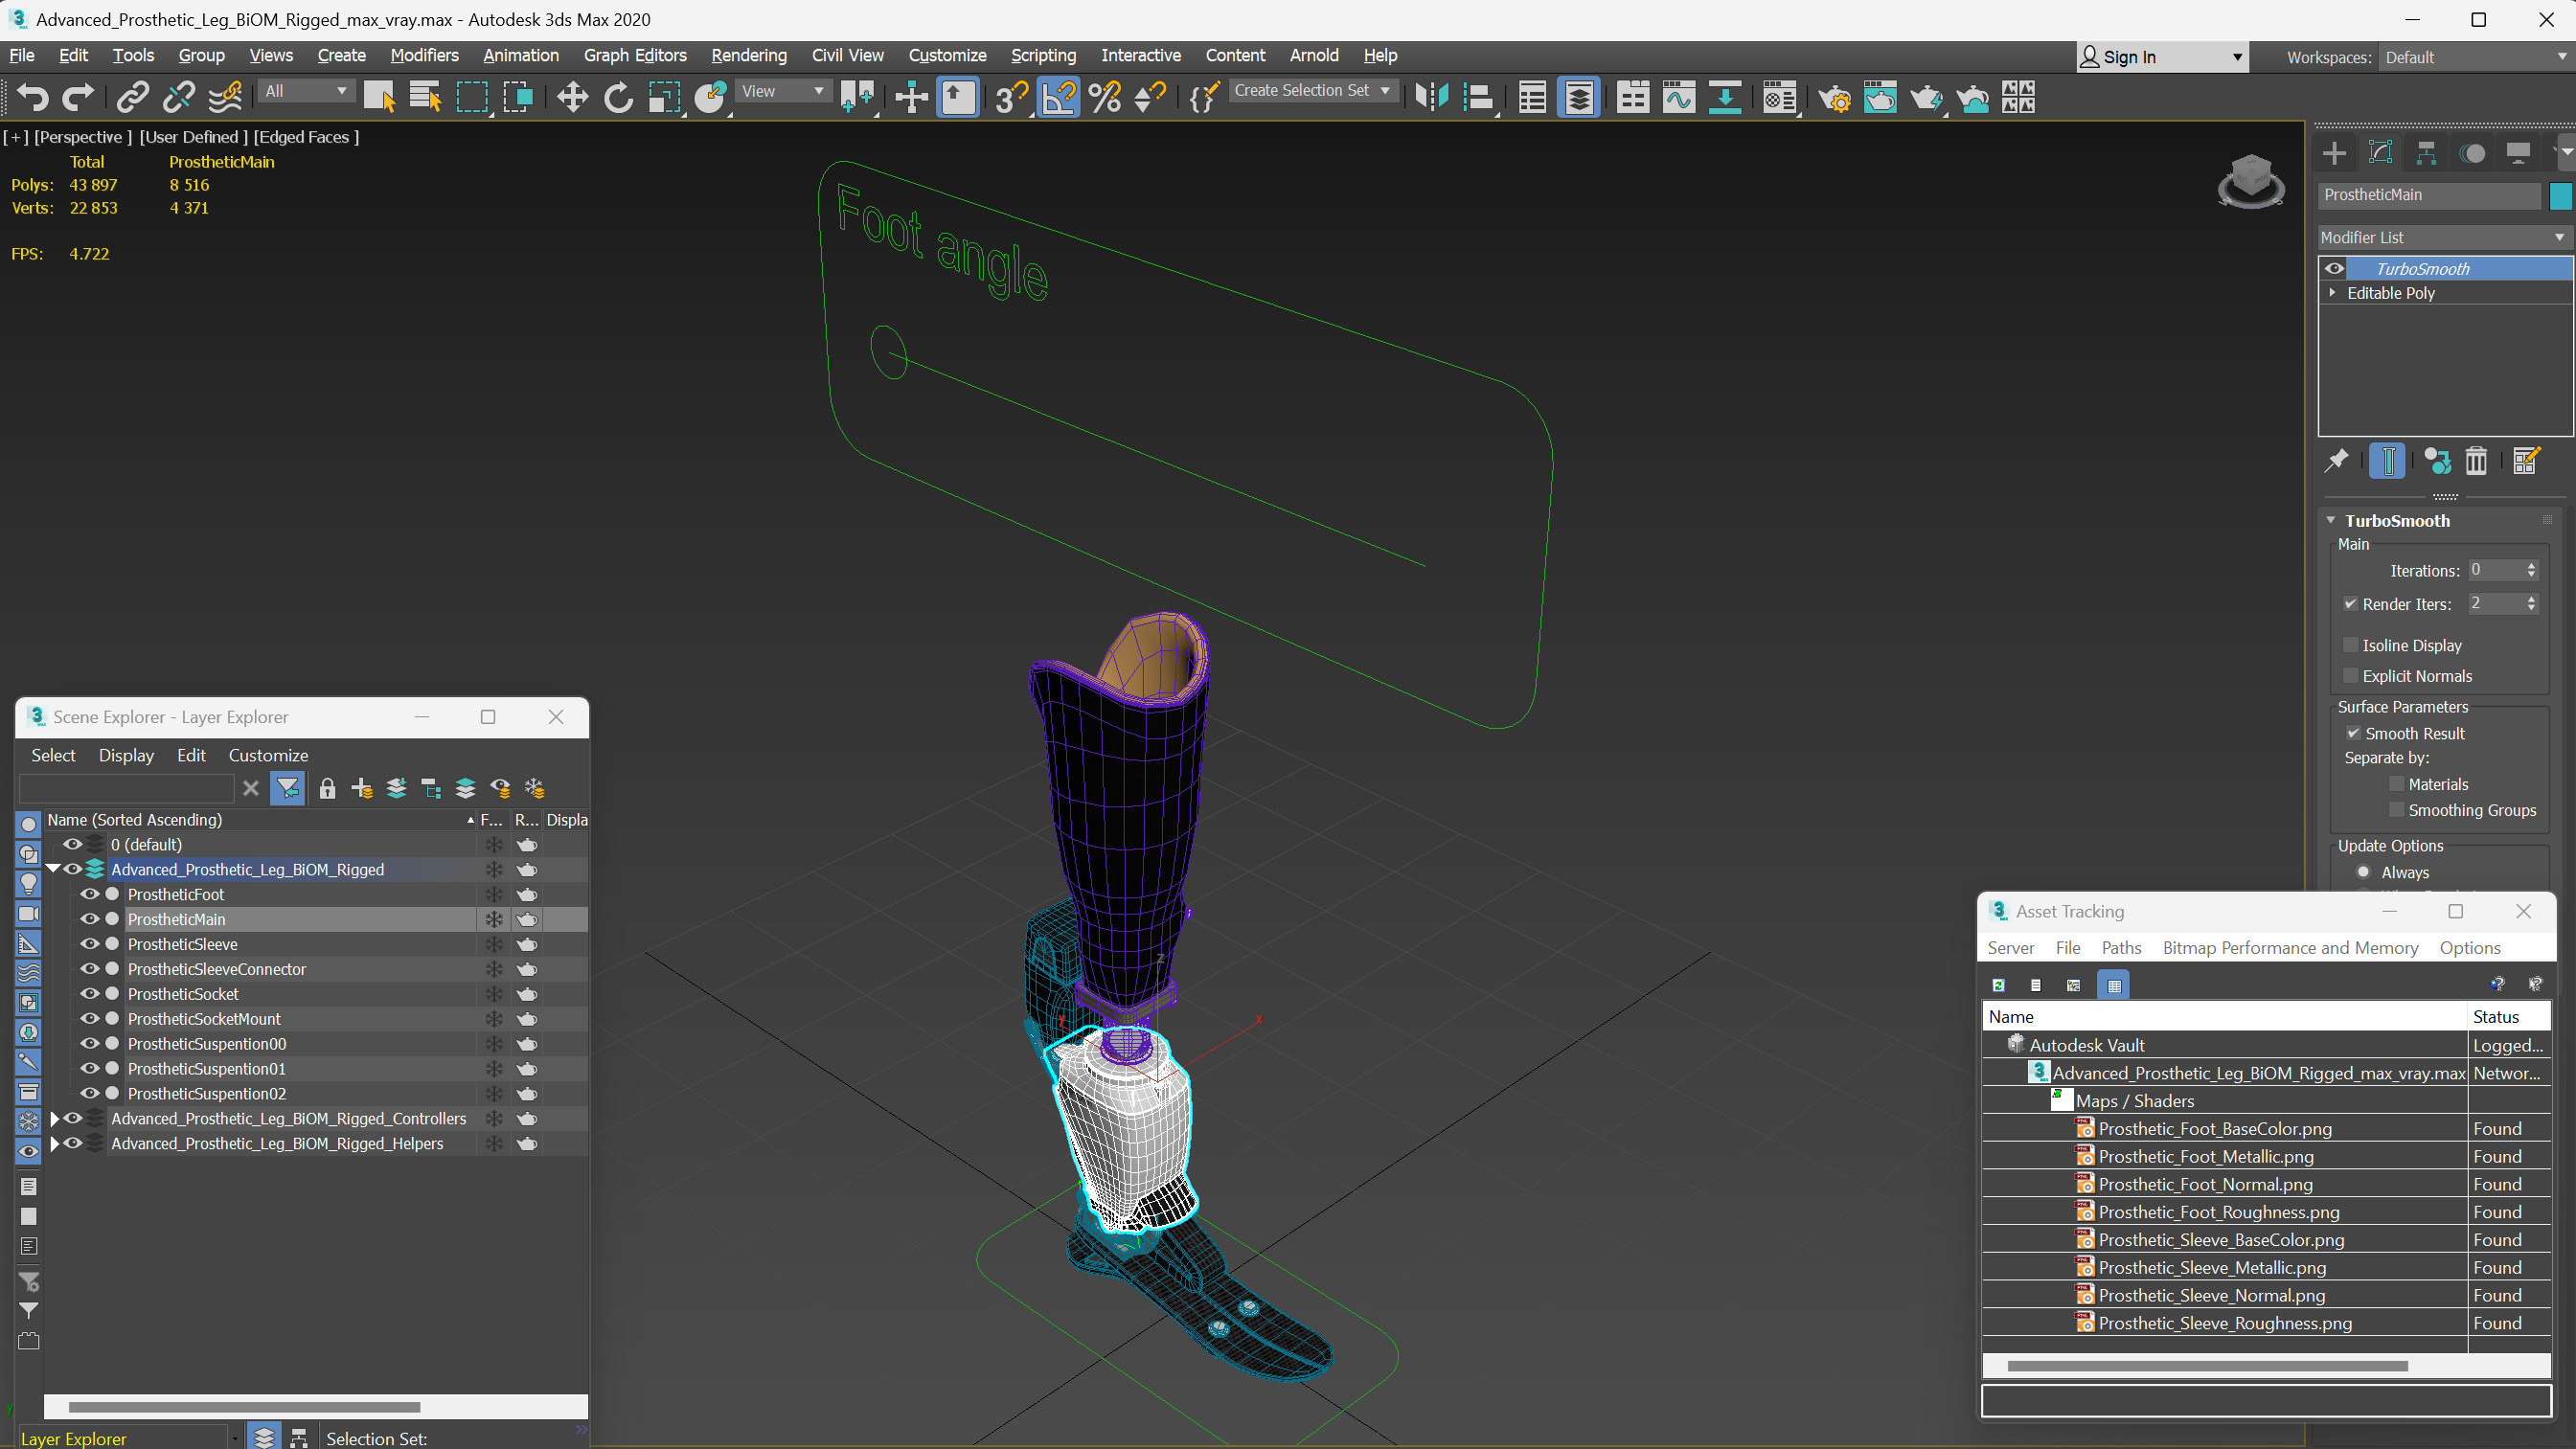Activate the Select and Scale tool
Viewport: 2576px width, 1449px height.
click(664, 97)
